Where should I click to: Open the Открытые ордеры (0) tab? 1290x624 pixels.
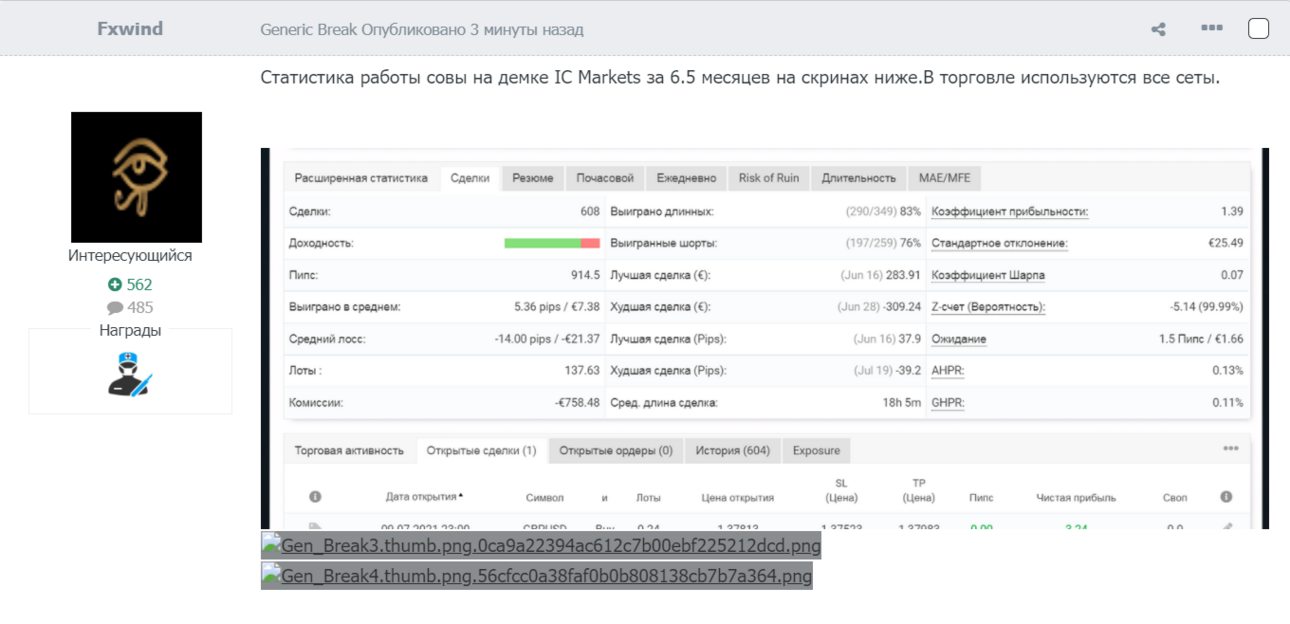tap(616, 450)
